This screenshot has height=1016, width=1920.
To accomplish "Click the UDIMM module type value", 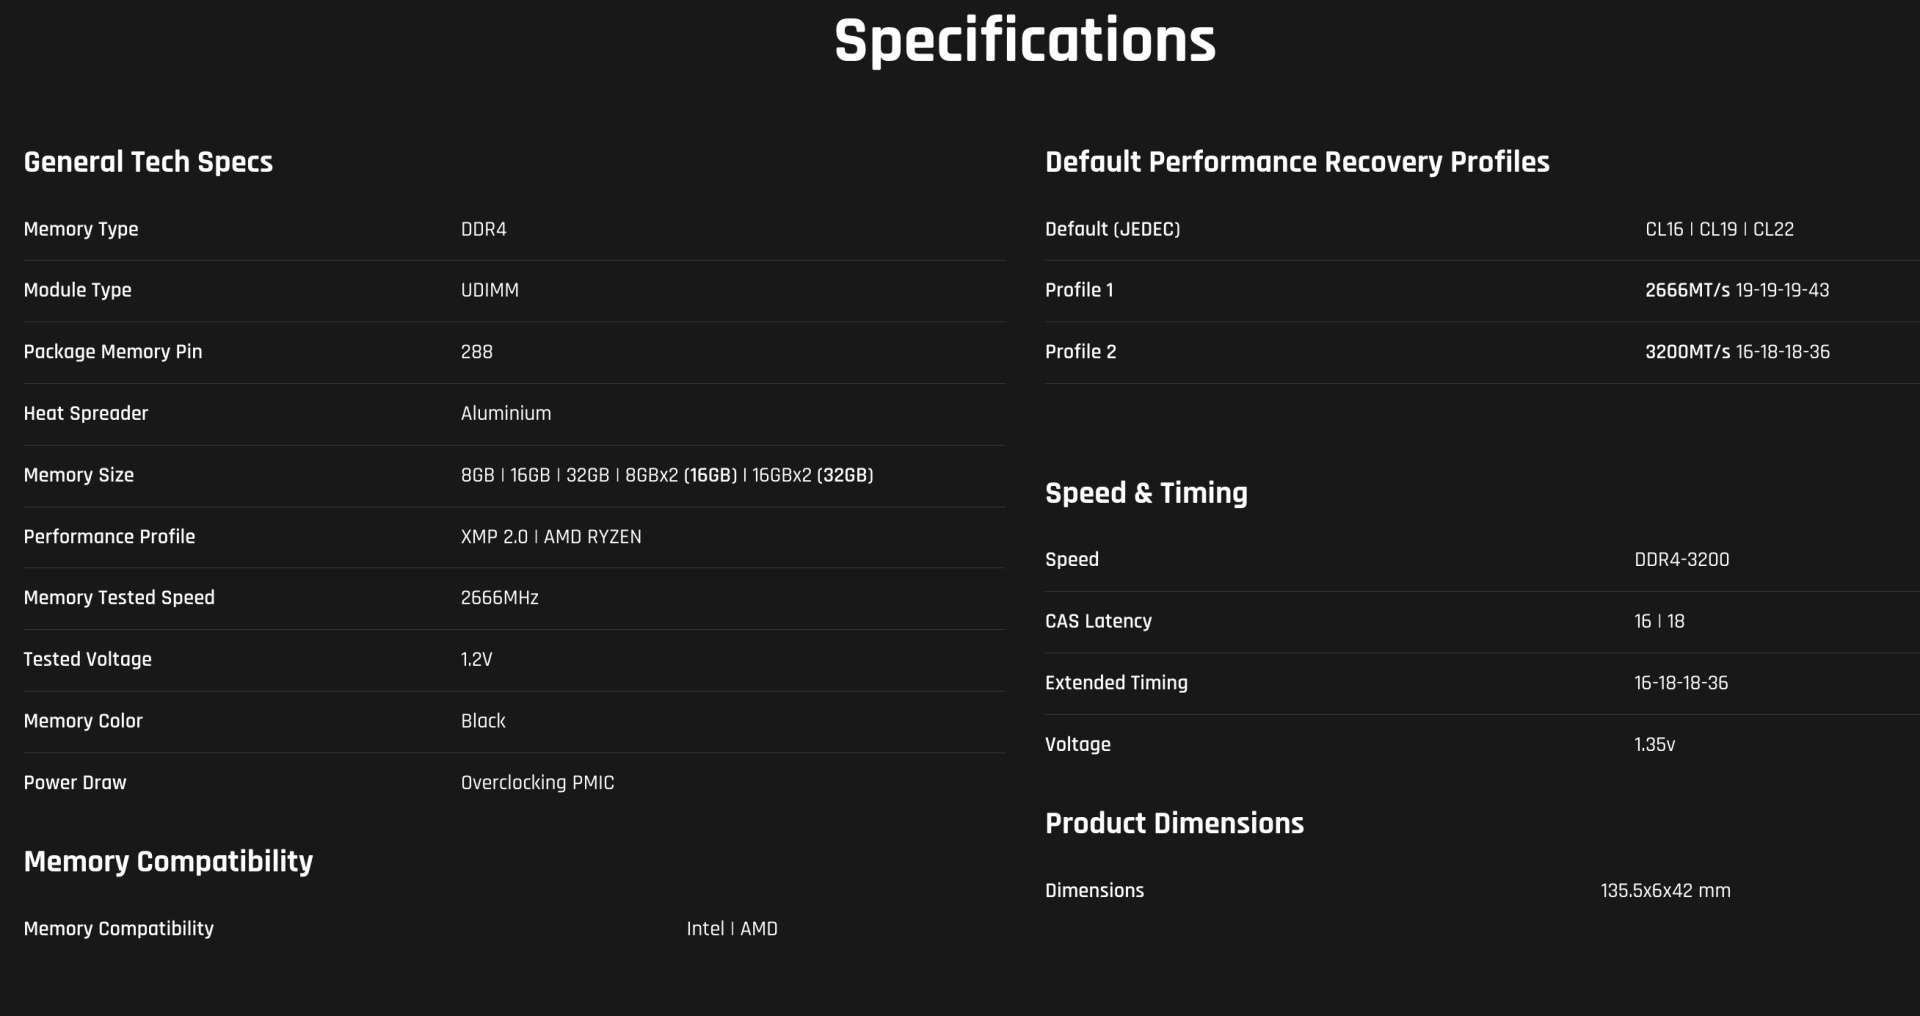I will (x=490, y=290).
